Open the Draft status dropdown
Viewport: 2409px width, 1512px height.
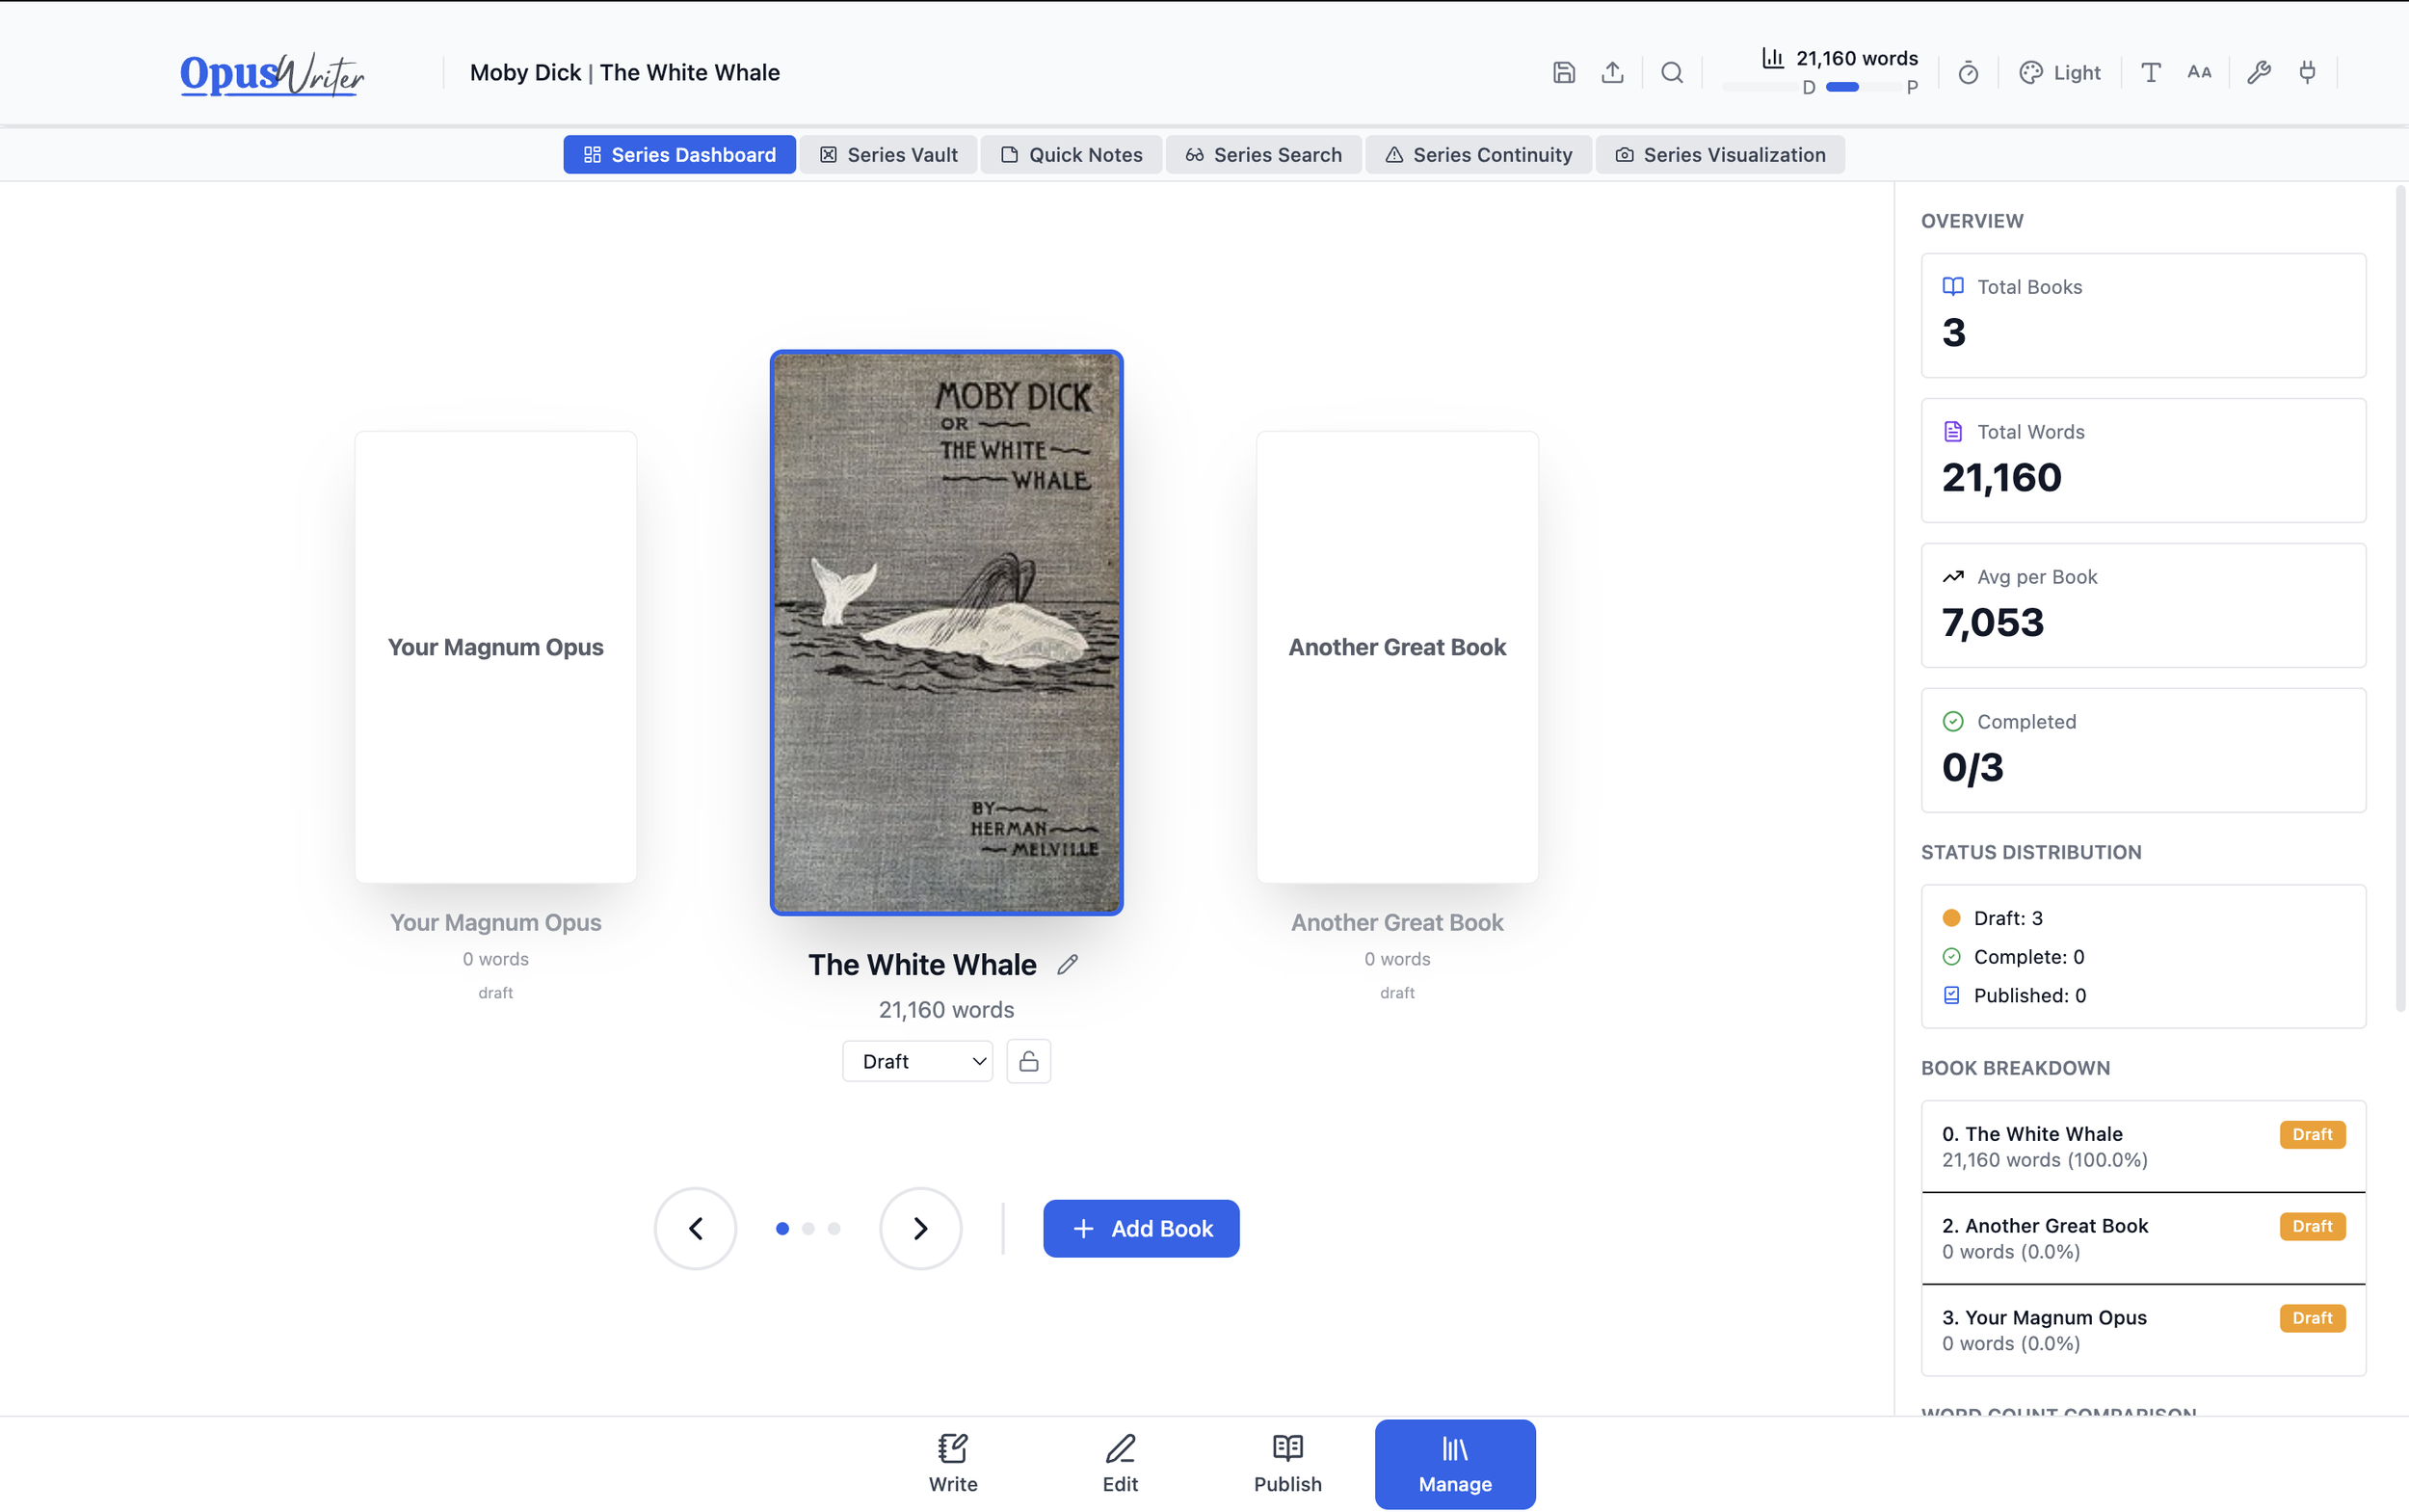pos(916,1060)
